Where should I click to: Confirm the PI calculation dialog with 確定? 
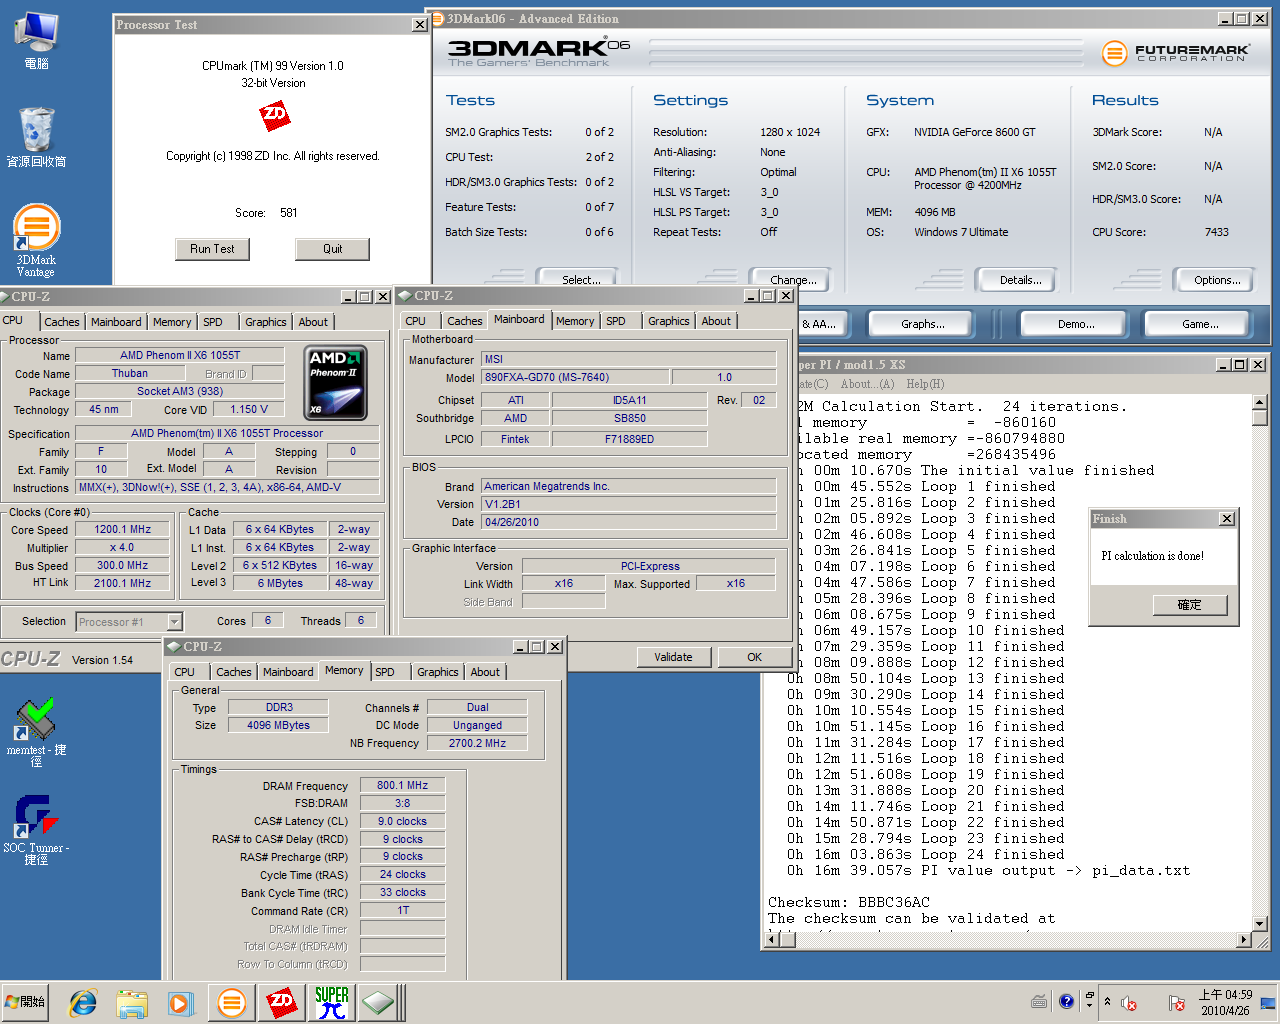1189,605
